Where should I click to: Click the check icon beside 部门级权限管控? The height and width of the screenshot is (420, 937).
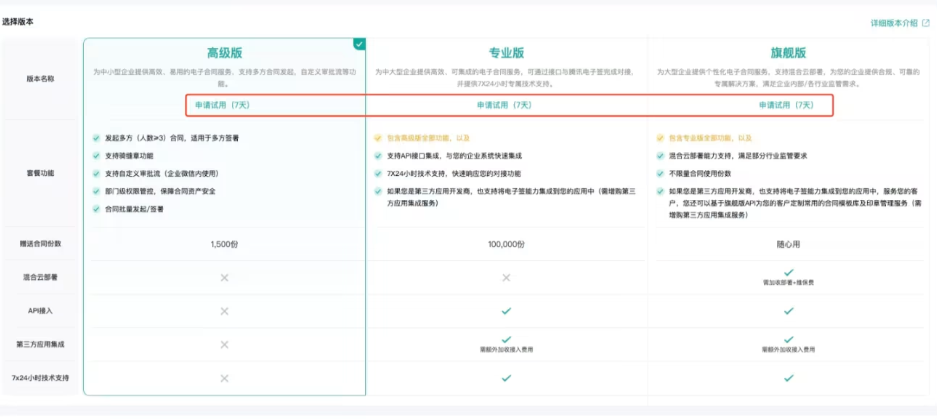[x=96, y=191]
